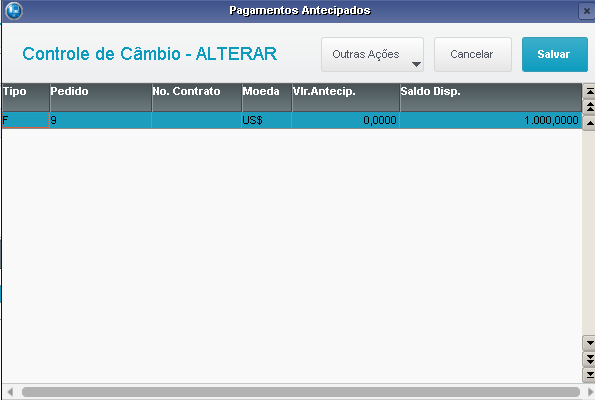This screenshot has height=400, width=595.
Task: Go down one page with double-down arrow
Action: tap(589, 359)
